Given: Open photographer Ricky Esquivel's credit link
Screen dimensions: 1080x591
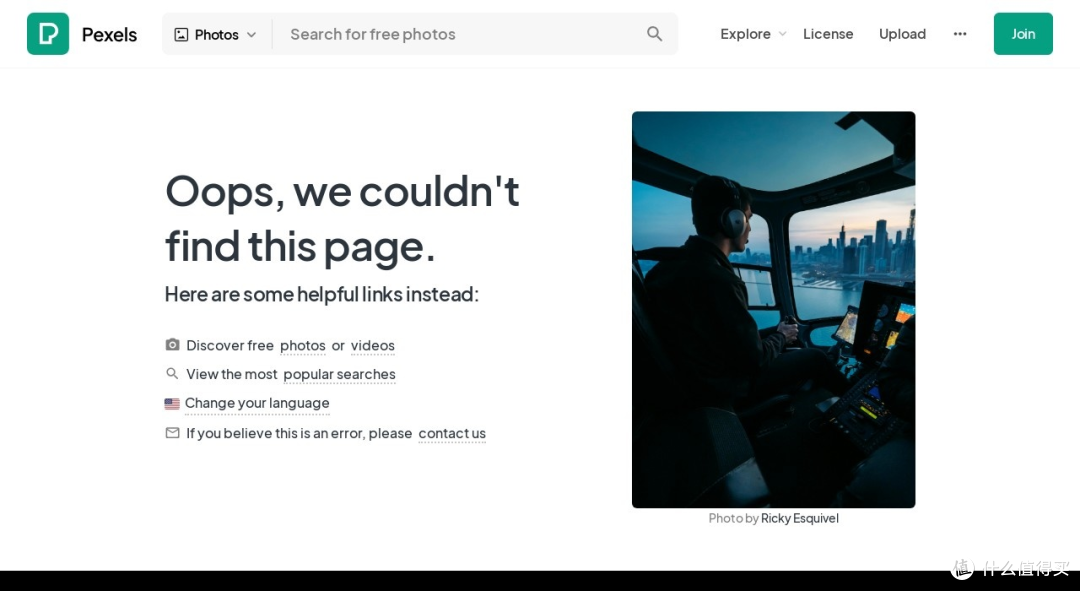Looking at the screenshot, I should (799, 518).
